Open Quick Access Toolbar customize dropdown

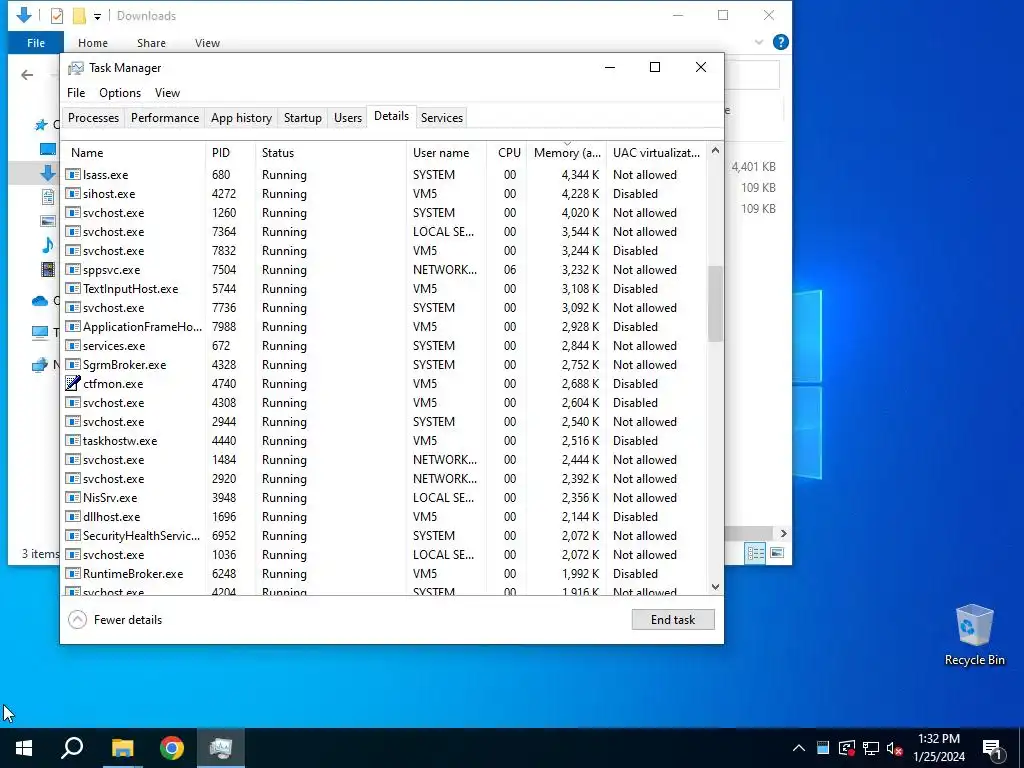pyautogui.click(x=97, y=16)
